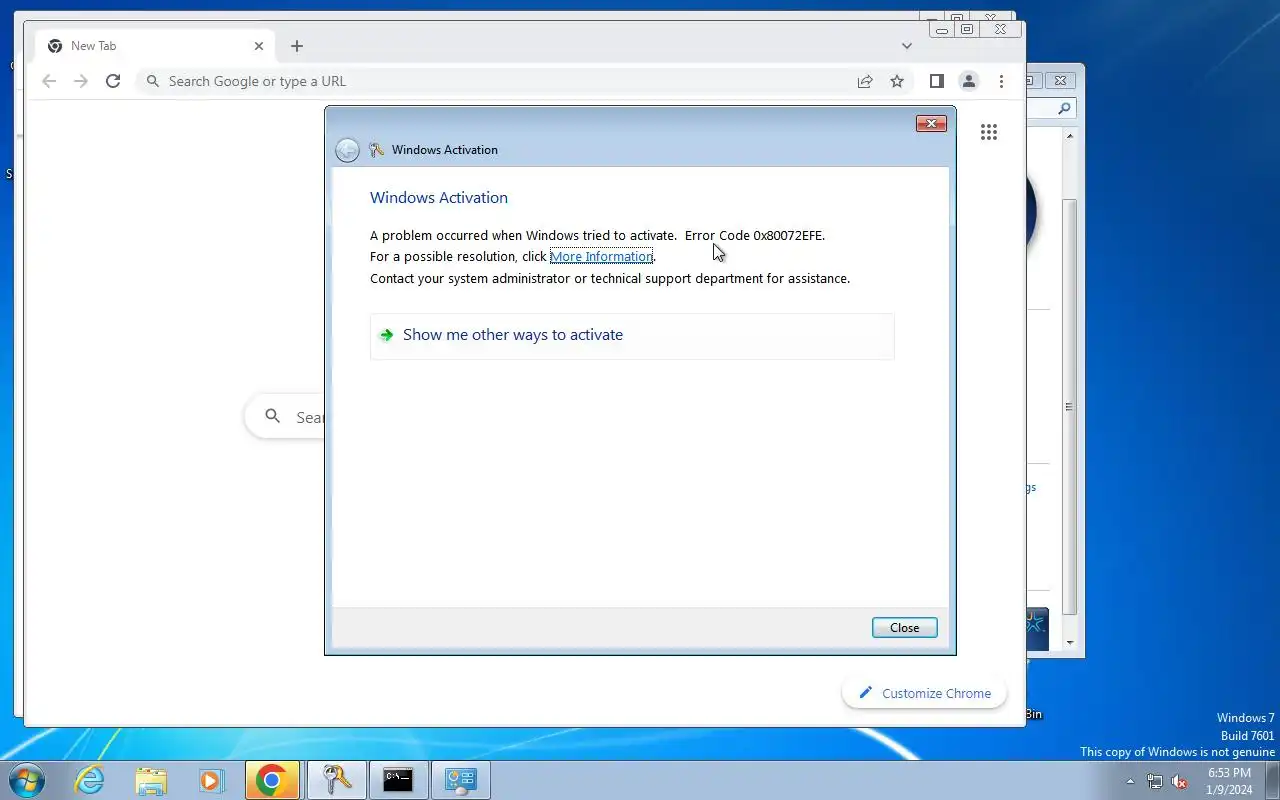
Task: Focus the Chrome address bar
Action: tap(500, 81)
